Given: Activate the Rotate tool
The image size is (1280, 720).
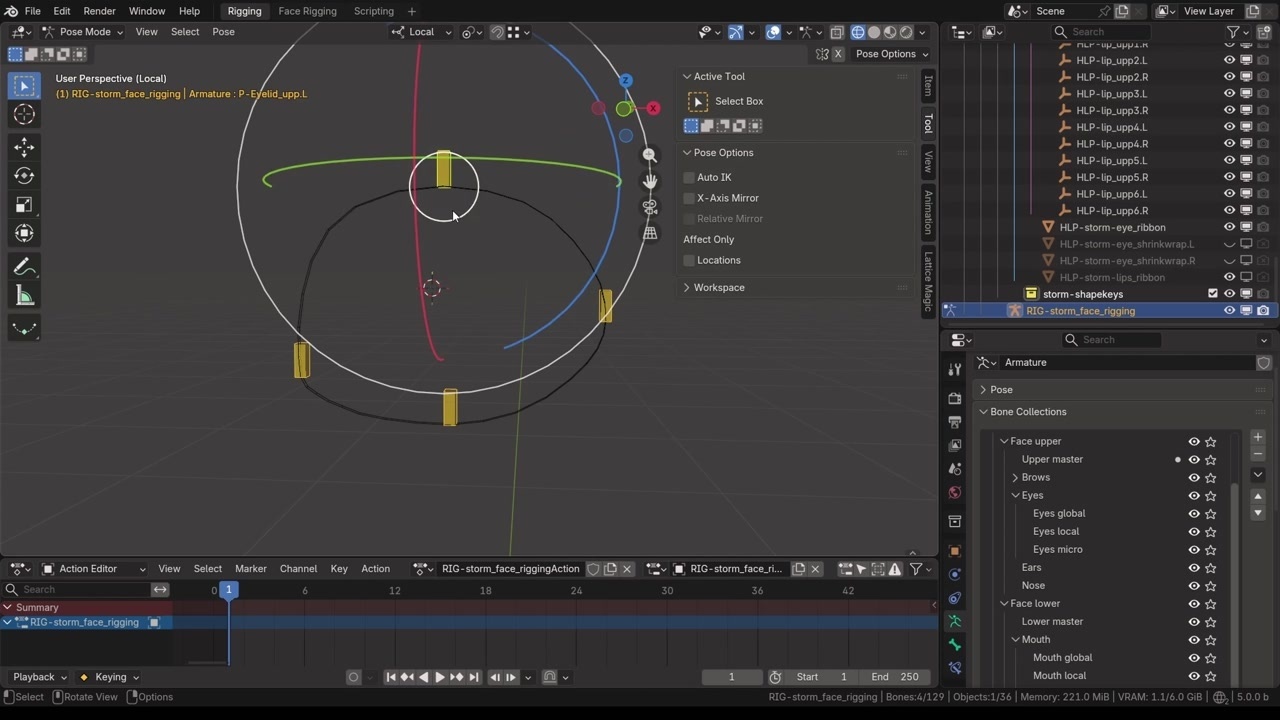Looking at the screenshot, I should (x=24, y=176).
